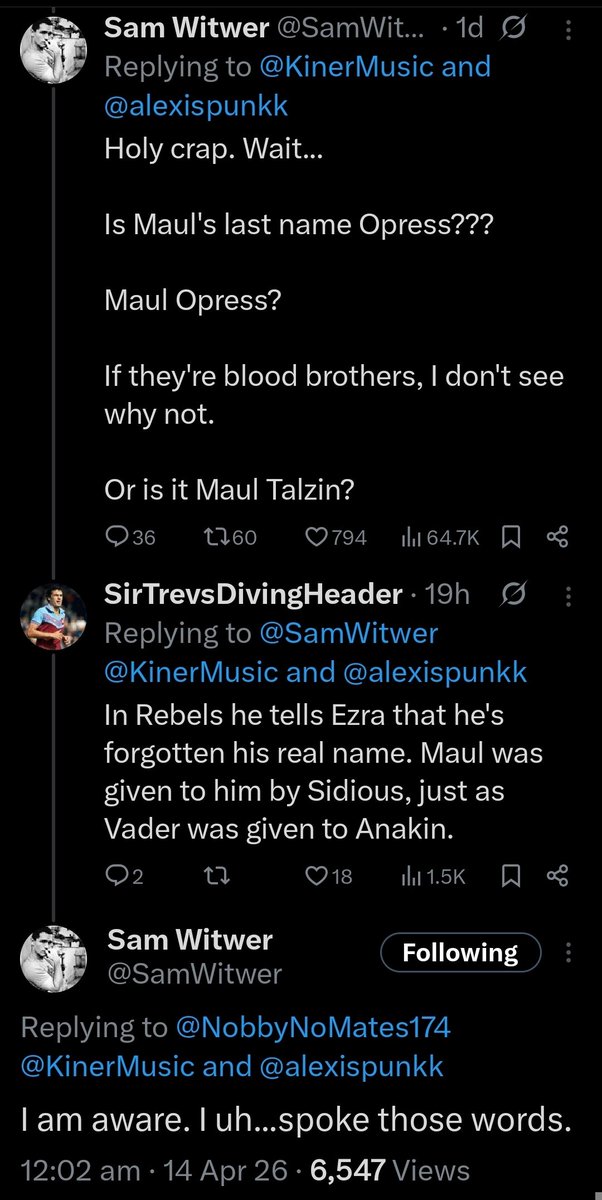
Task: Share Sam Witwer's first tweet
Action: (x=558, y=537)
